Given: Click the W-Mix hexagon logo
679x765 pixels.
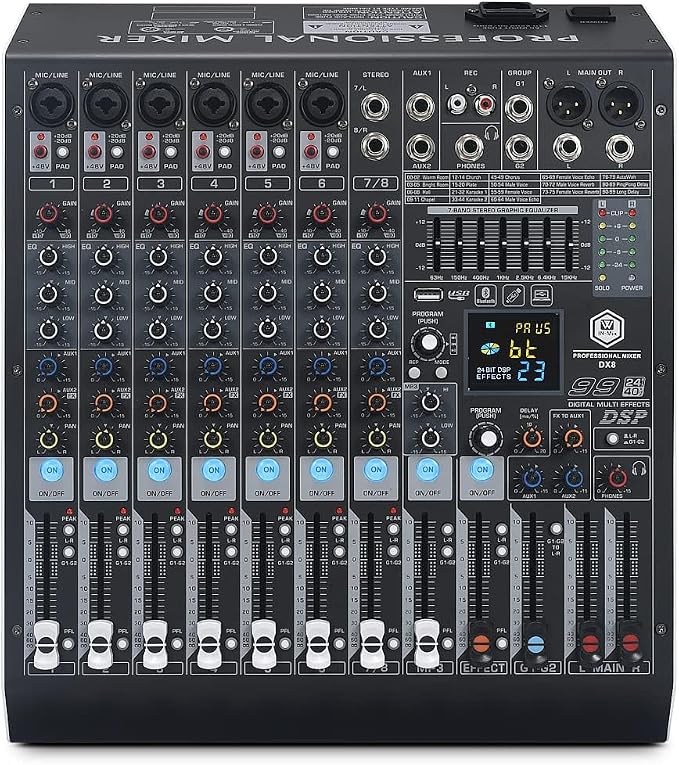Looking at the screenshot, I should point(607,328).
